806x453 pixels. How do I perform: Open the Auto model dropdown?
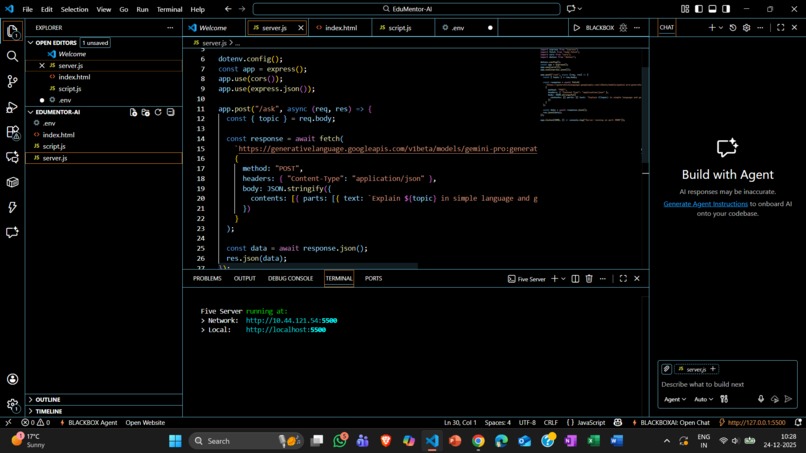pyautogui.click(x=703, y=399)
